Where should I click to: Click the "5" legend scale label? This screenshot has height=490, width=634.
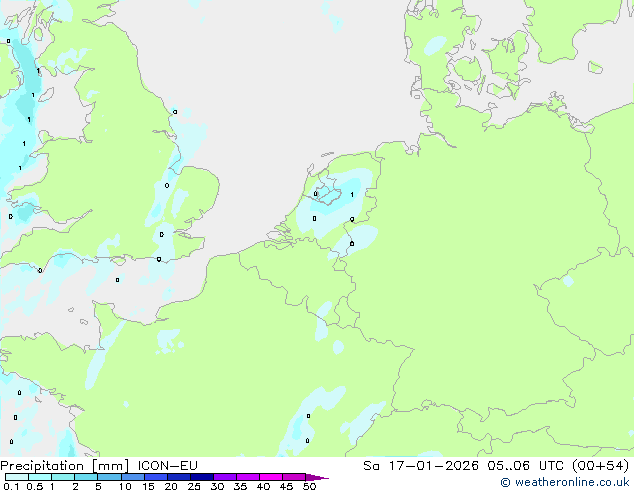pyautogui.click(x=98, y=486)
